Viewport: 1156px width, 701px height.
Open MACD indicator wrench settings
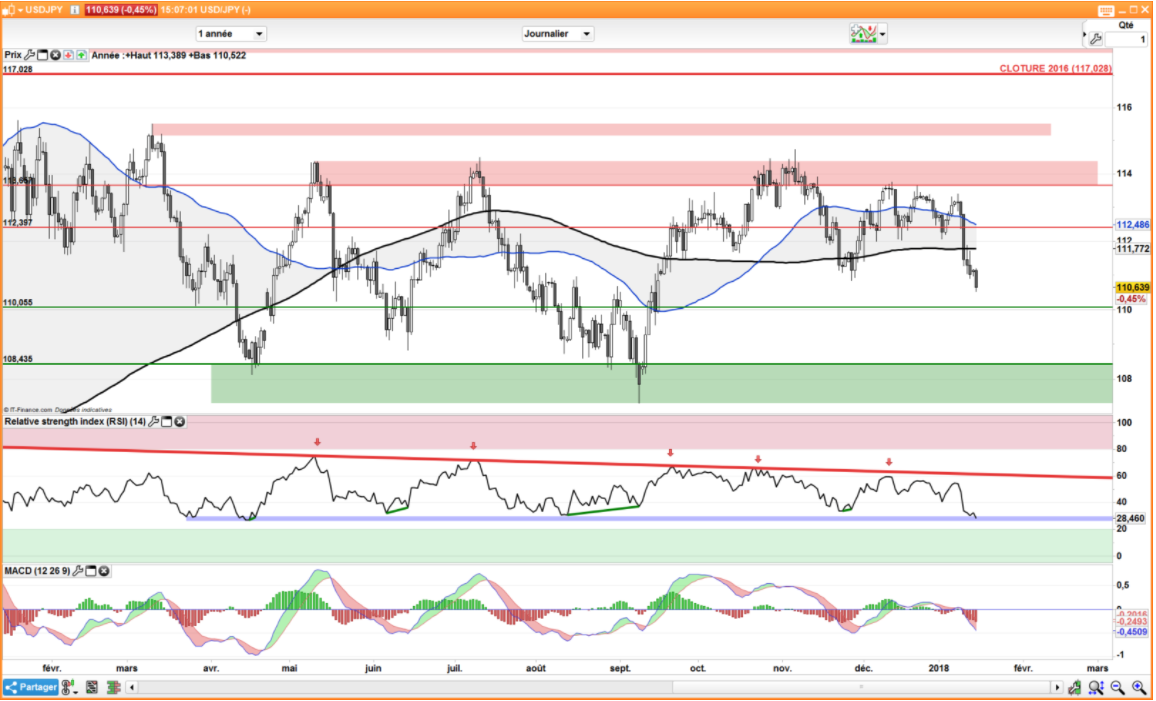click(78, 571)
